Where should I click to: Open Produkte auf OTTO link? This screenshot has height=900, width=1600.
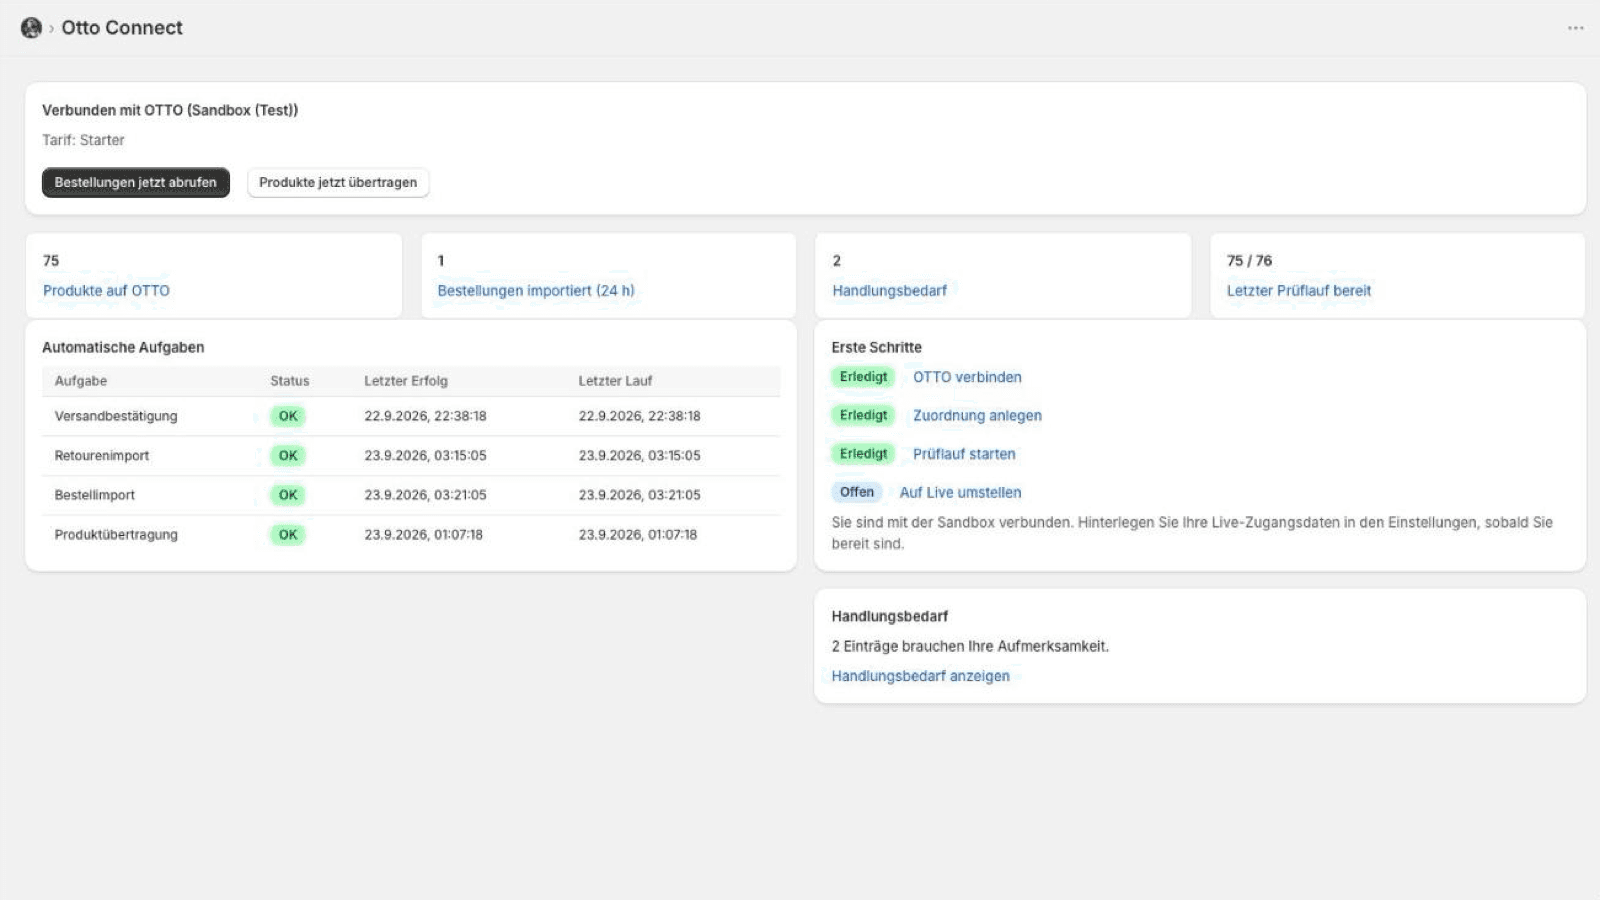(106, 290)
